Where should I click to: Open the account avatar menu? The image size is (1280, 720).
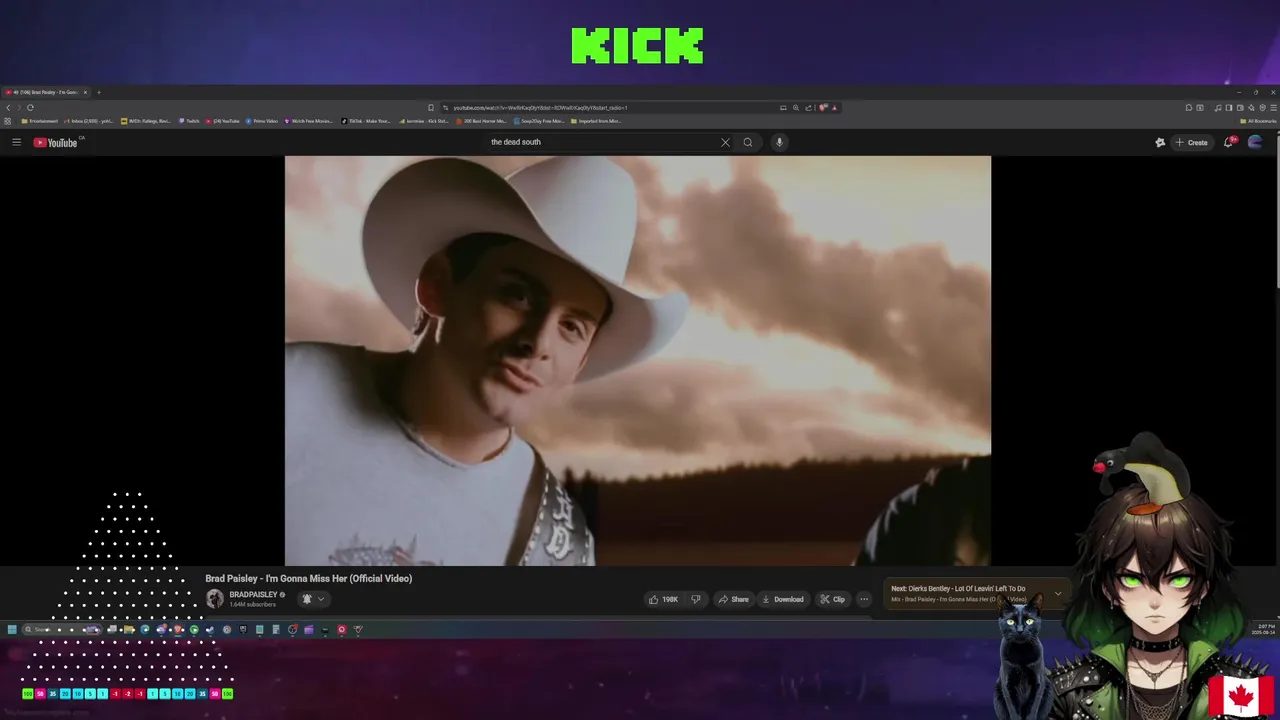1255,142
